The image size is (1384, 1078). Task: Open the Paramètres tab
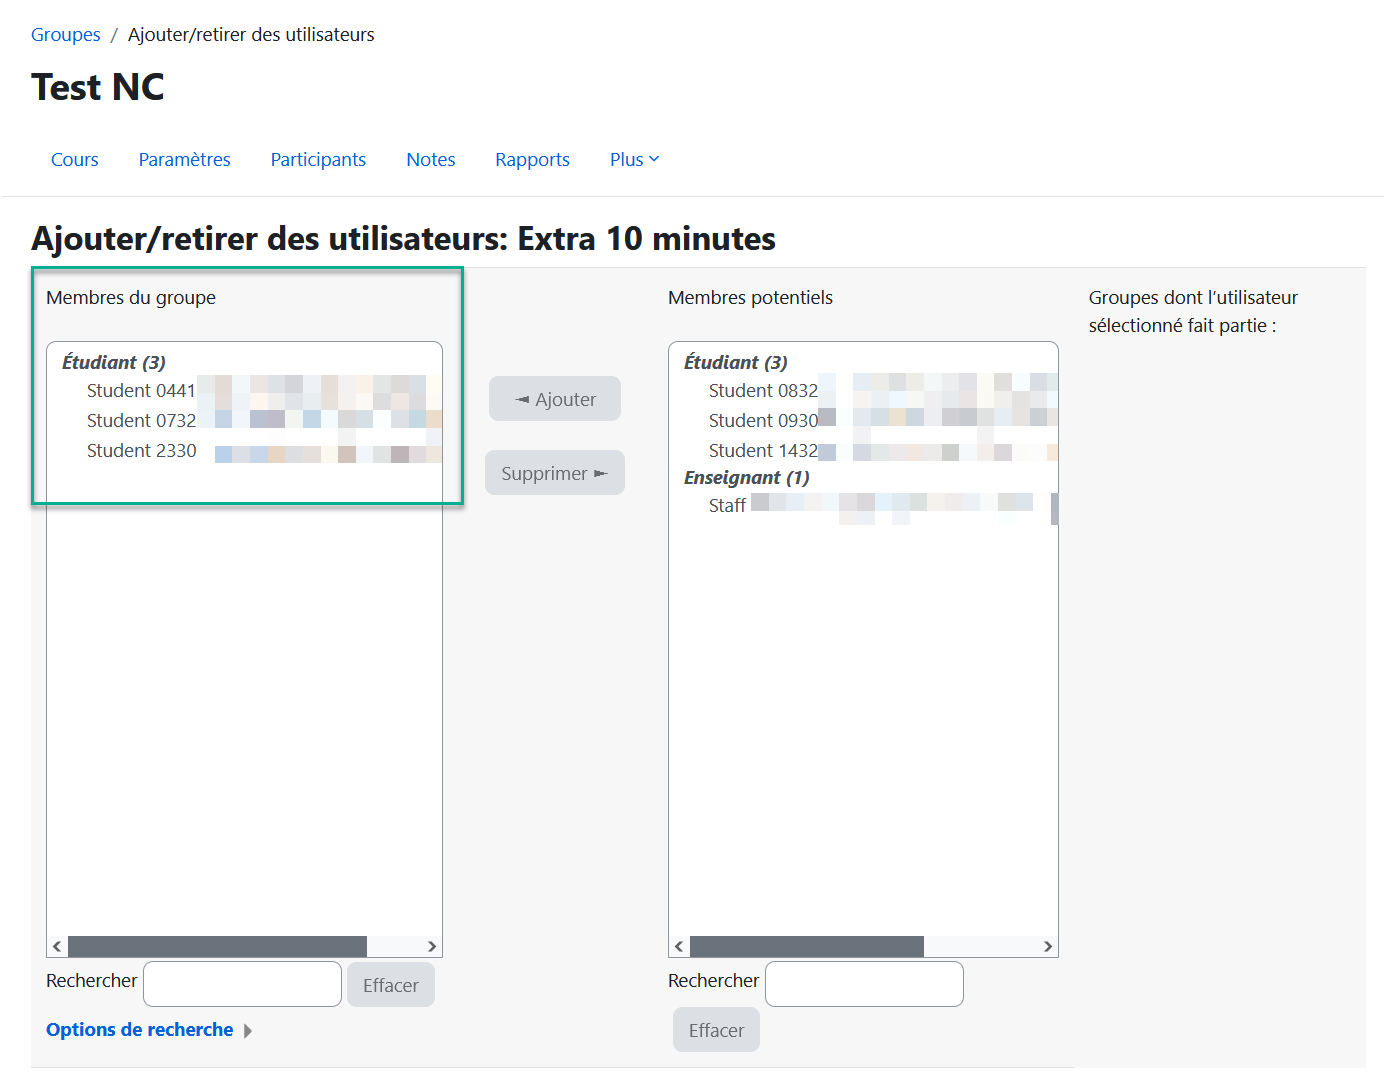pyautogui.click(x=184, y=159)
